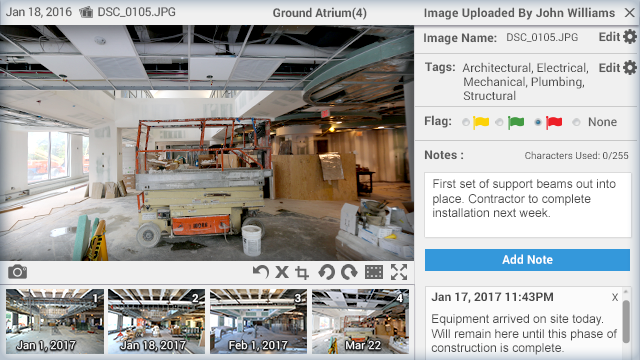Click the camera icon beside DSC_0105.JPG title

[86, 12]
